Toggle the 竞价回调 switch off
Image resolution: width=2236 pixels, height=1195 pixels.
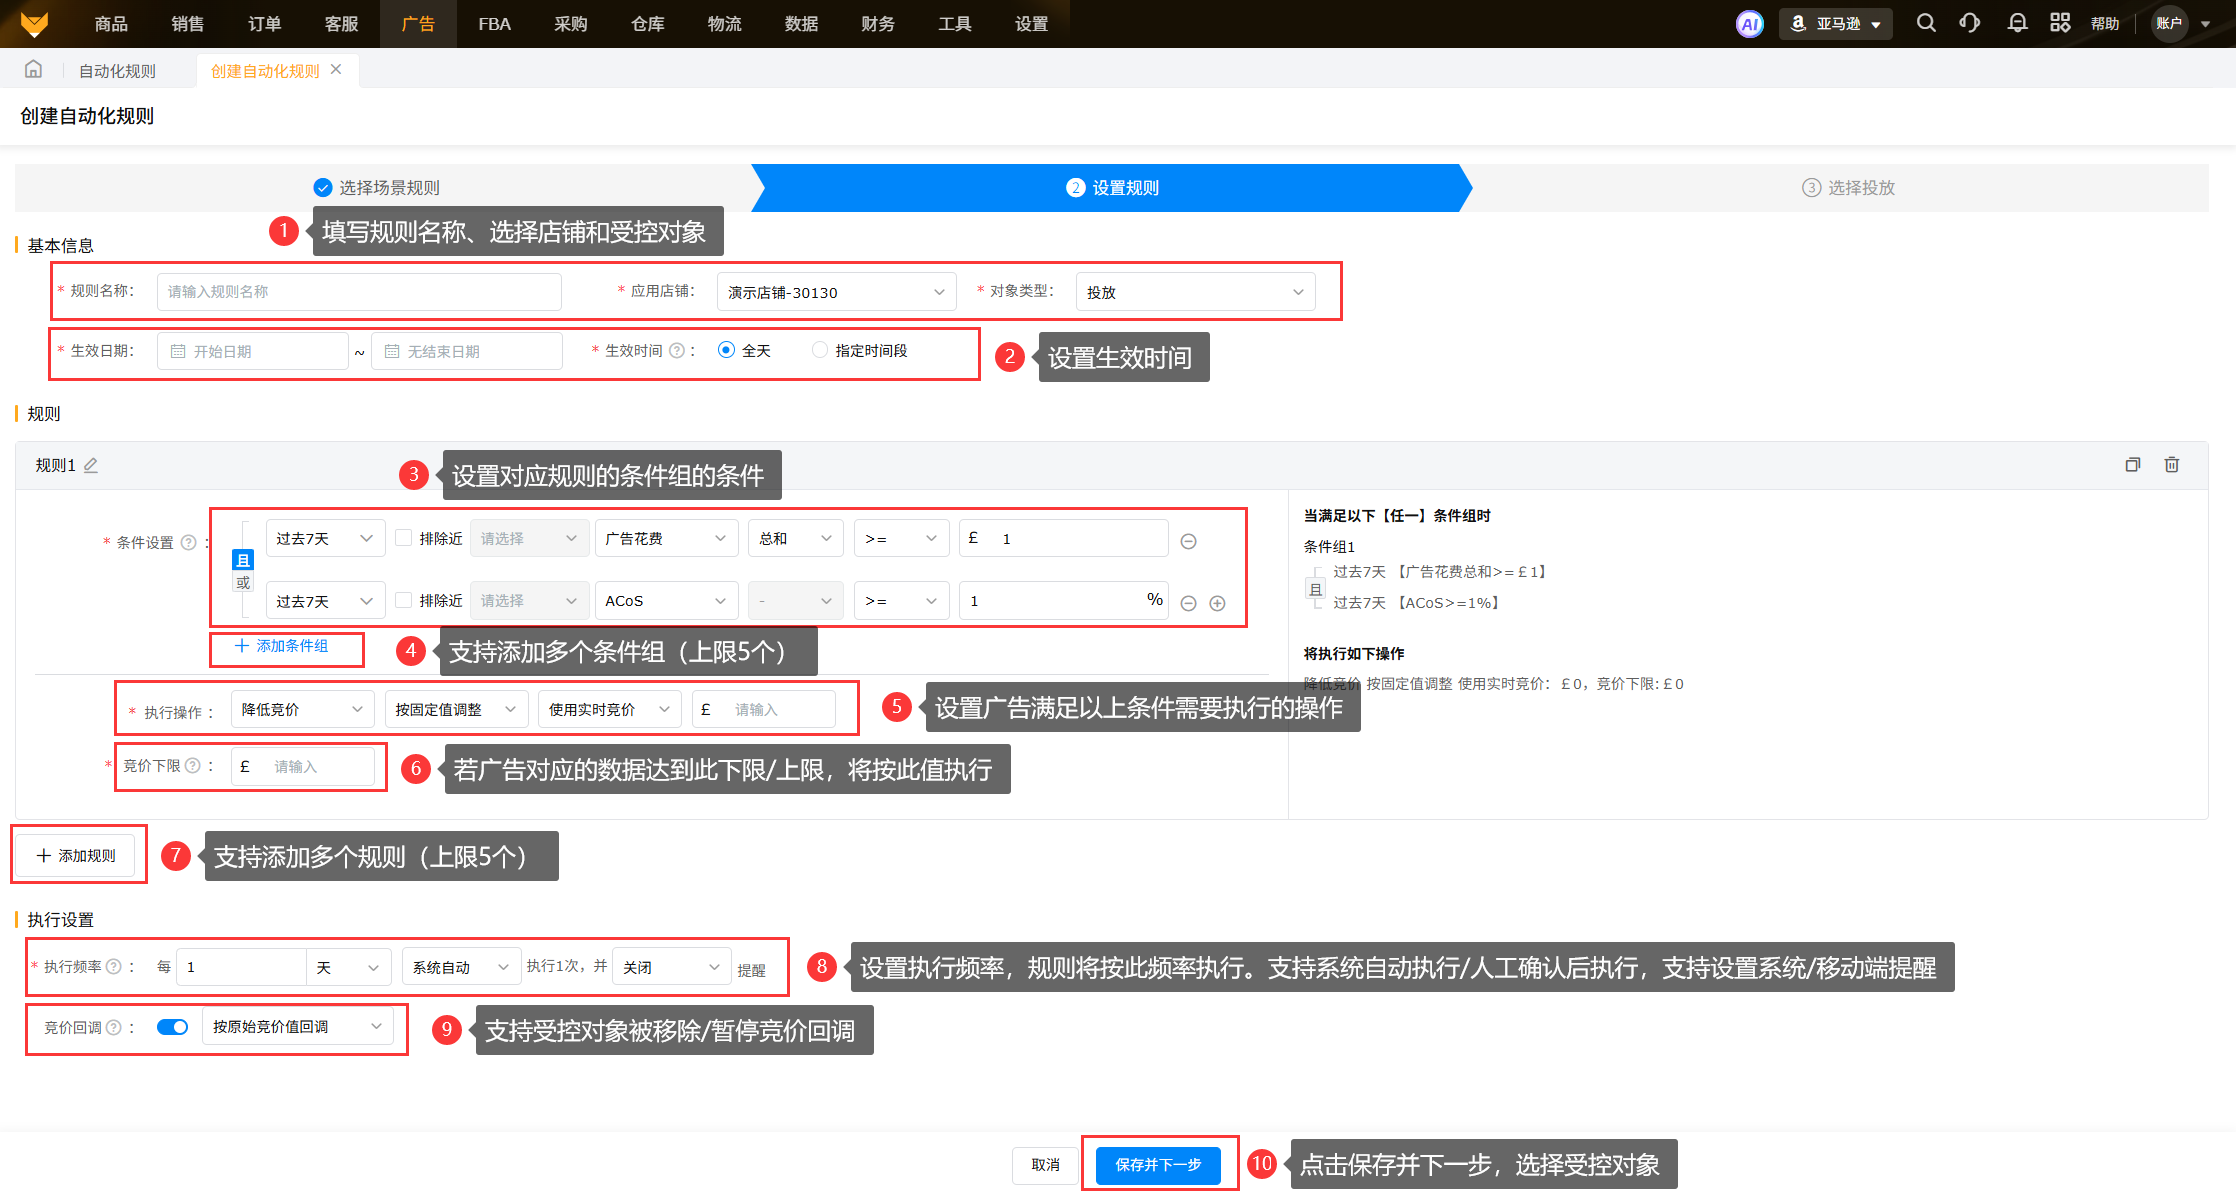pos(172,1027)
